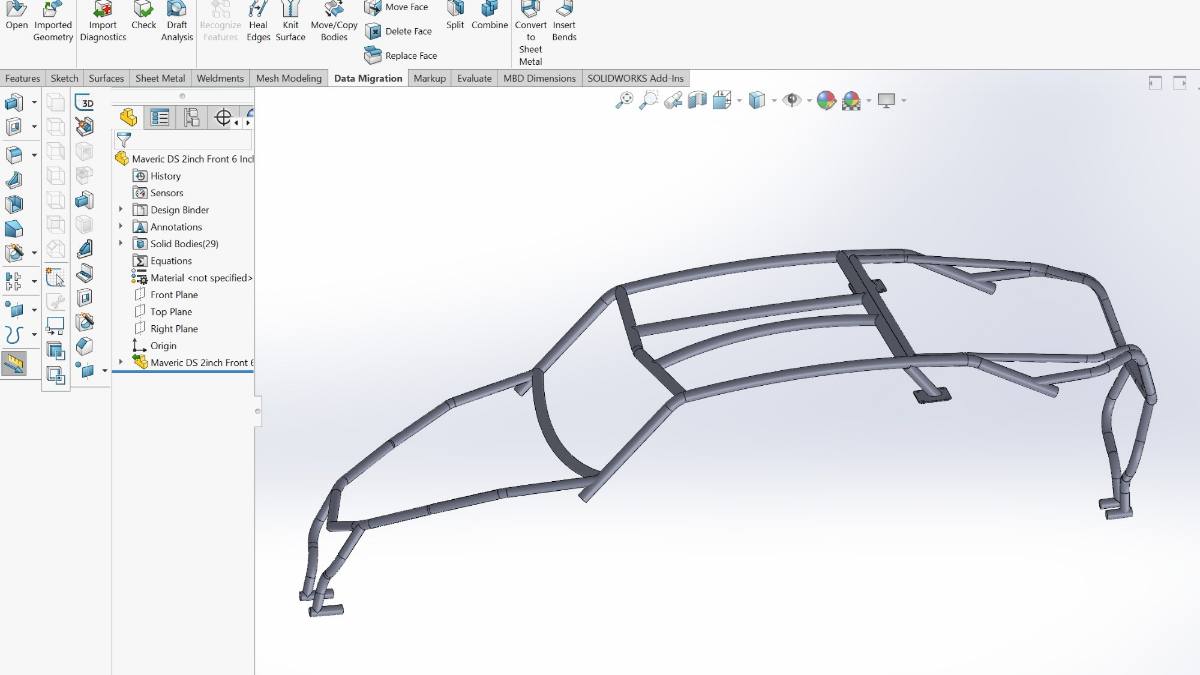Select Sensors in the feature tree

(x=159, y=193)
